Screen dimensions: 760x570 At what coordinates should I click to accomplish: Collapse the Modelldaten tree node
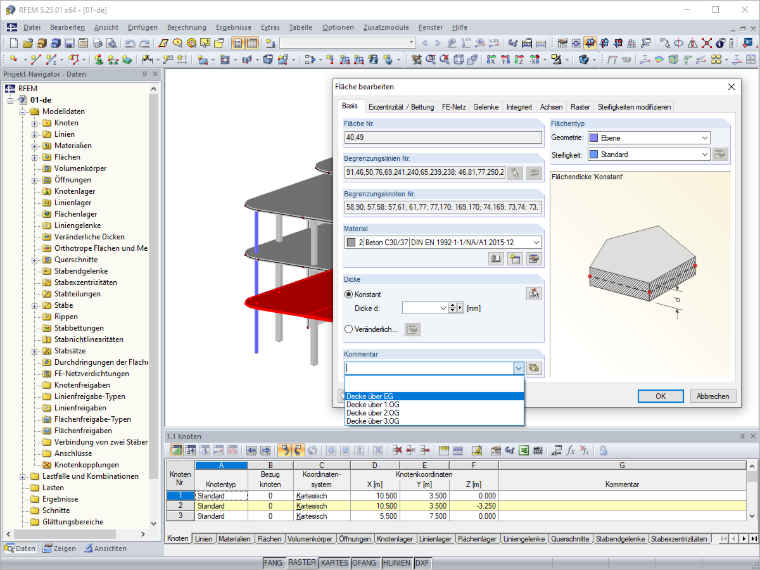point(22,112)
